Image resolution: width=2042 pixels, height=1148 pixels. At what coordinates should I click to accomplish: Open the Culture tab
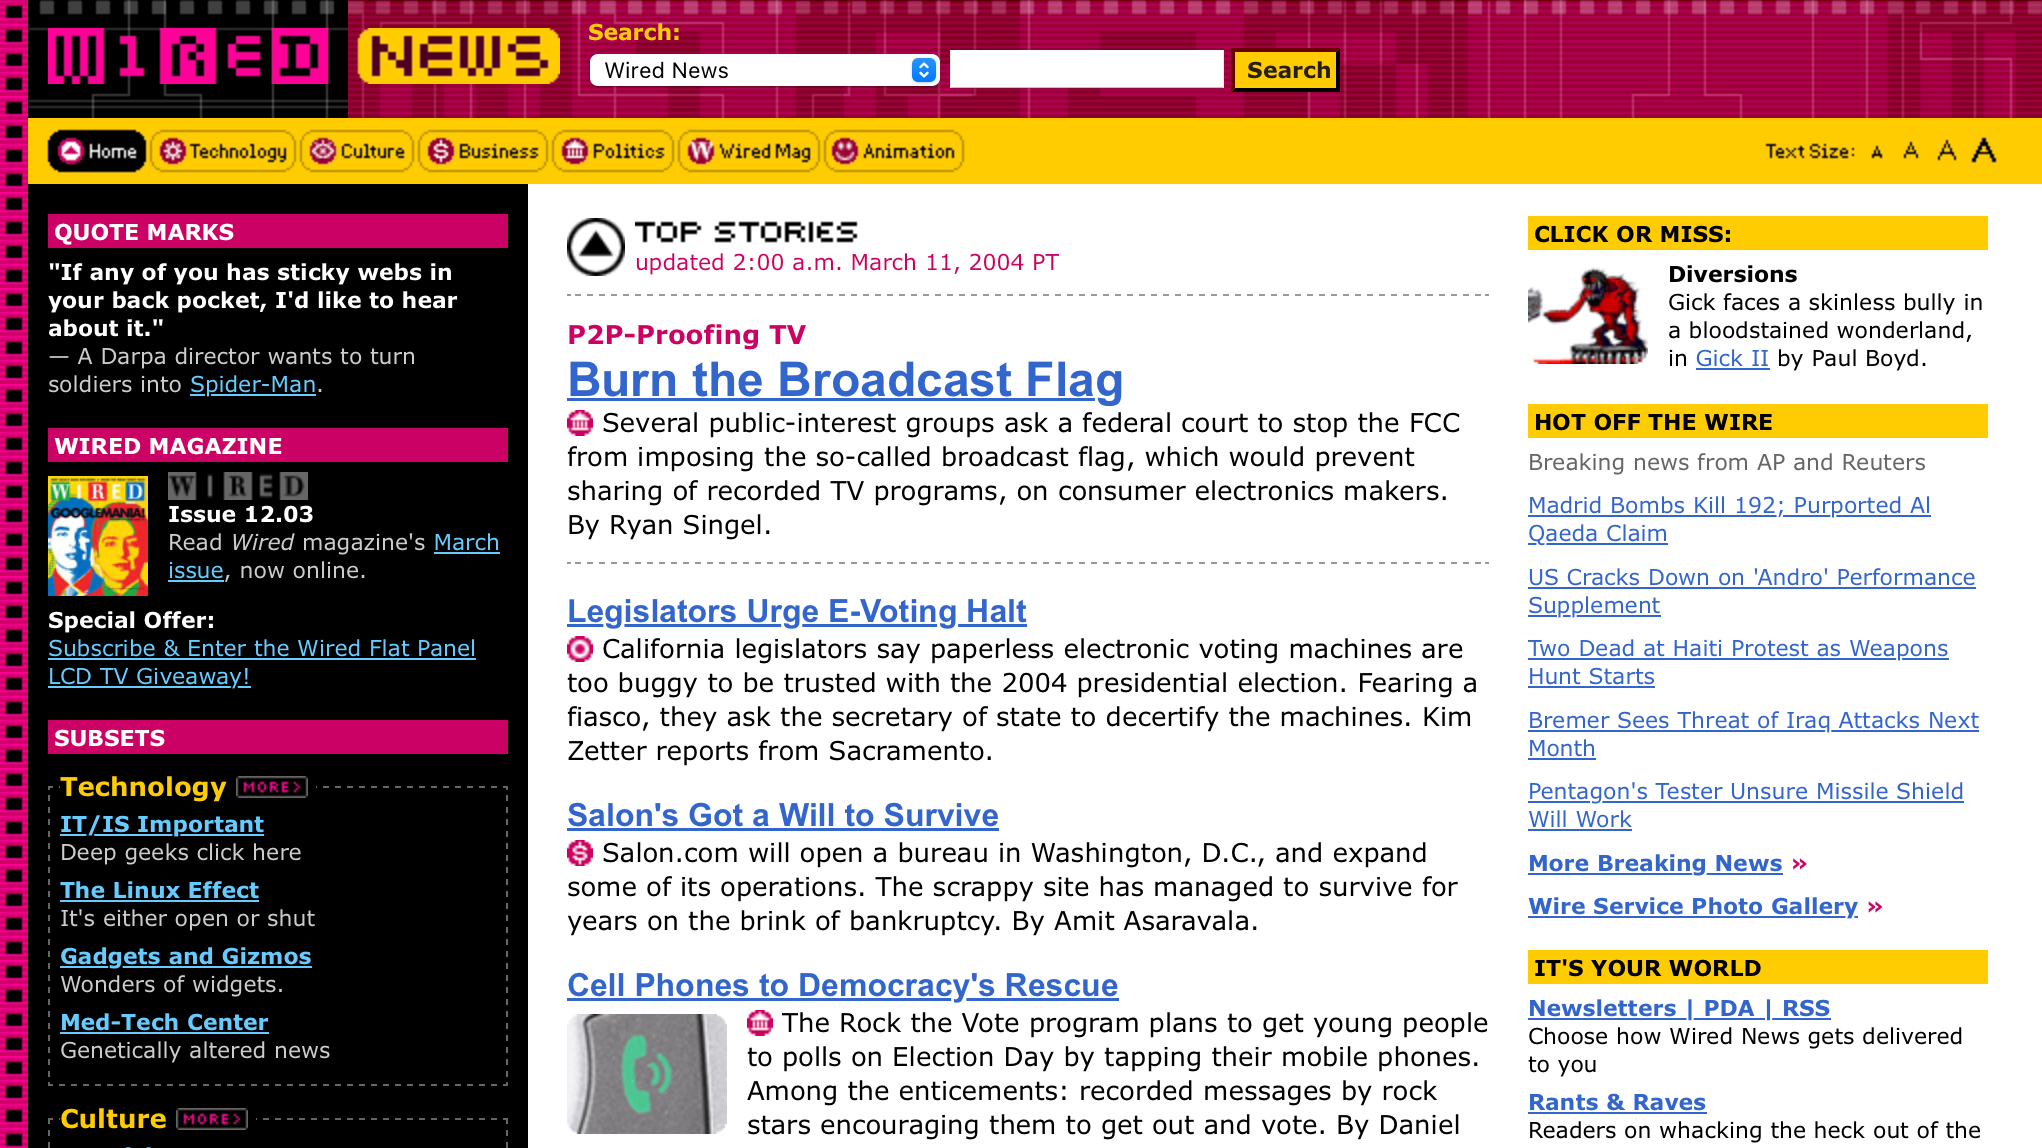[x=357, y=151]
